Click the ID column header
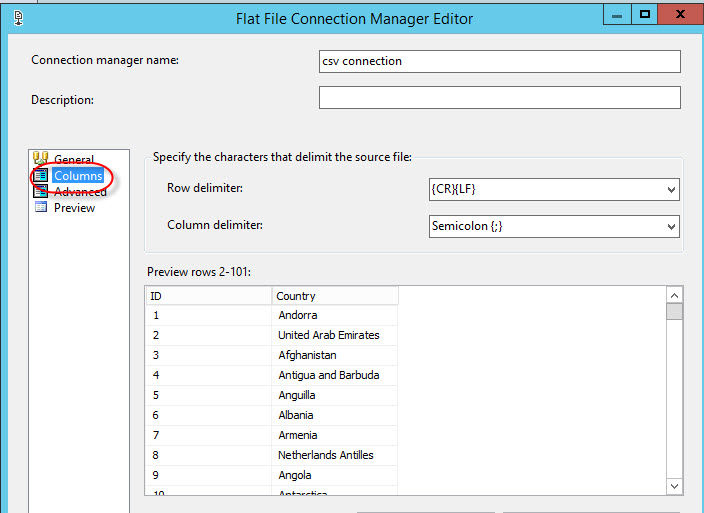The image size is (704, 513). click(x=208, y=296)
